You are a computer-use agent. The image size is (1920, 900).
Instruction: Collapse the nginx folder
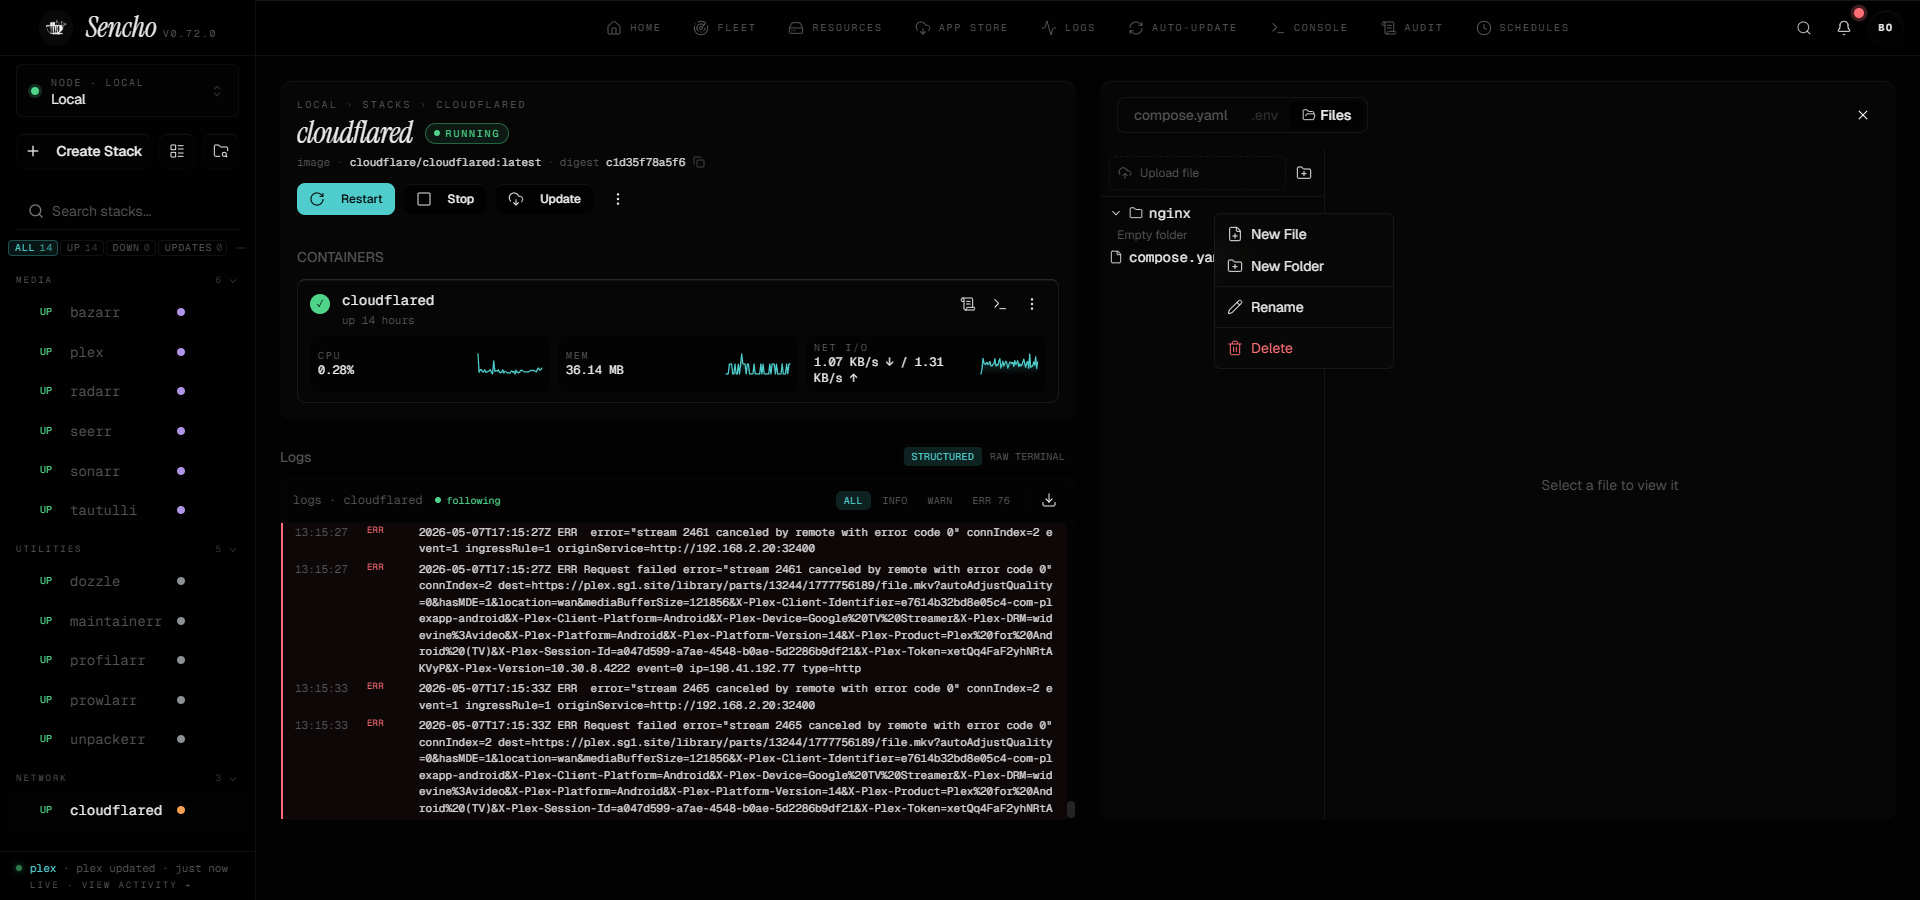[1116, 213]
